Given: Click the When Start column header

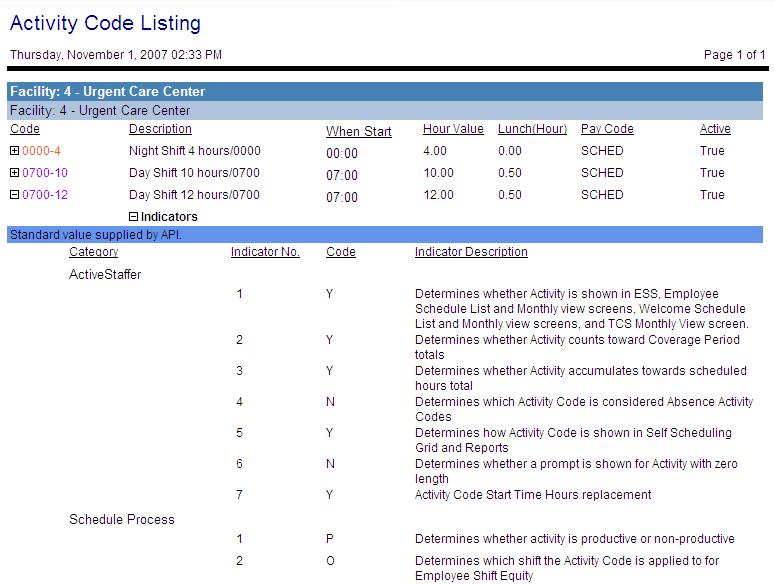Looking at the screenshot, I should pyautogui.click(x=358, y=132).
